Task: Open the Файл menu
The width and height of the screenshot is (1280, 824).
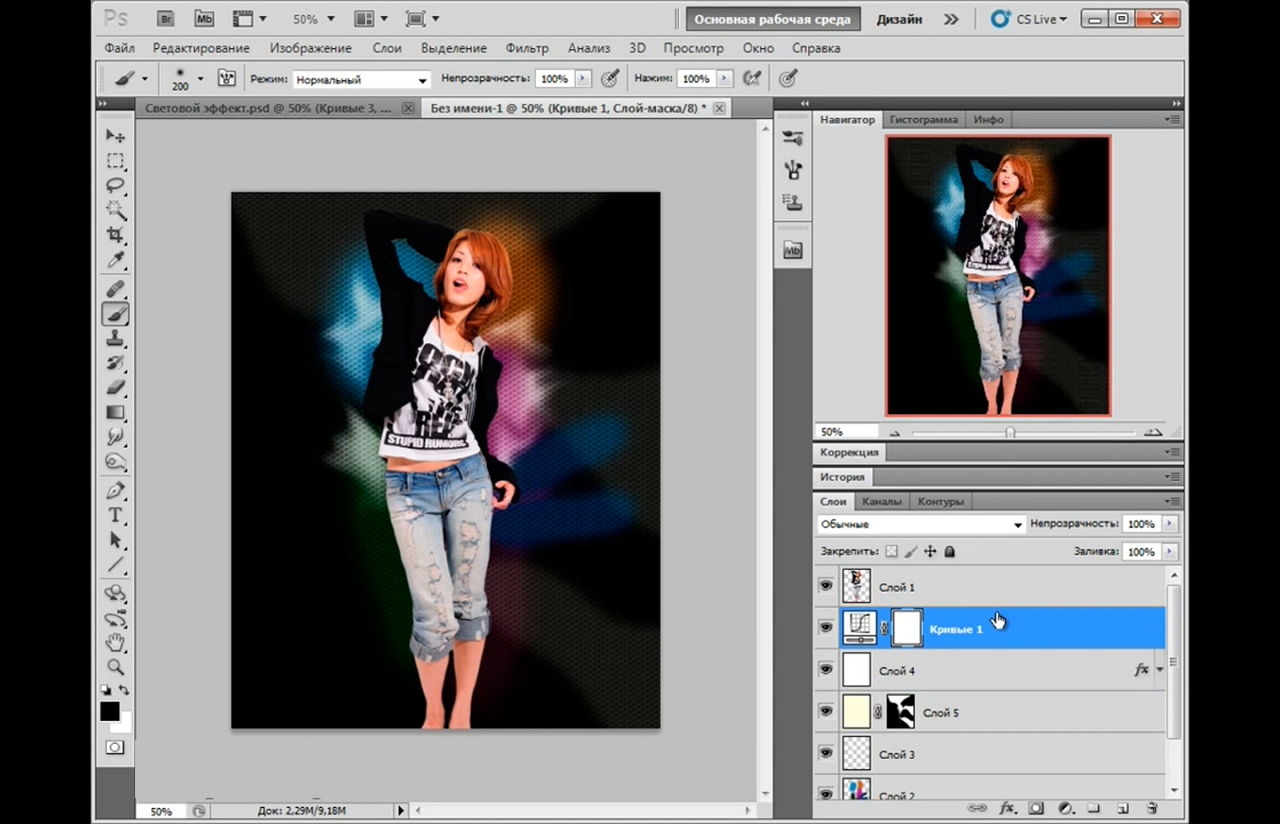Action: tap(119, 48)
